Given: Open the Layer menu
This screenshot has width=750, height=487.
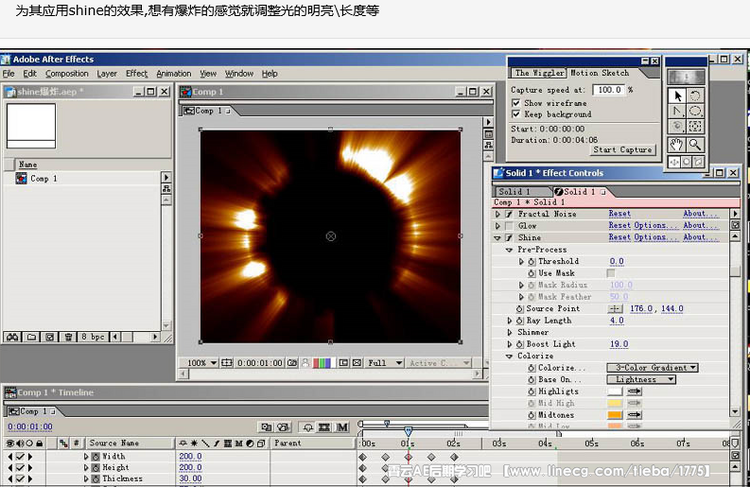Looking at the screenshot, I should tap(107, 74).
